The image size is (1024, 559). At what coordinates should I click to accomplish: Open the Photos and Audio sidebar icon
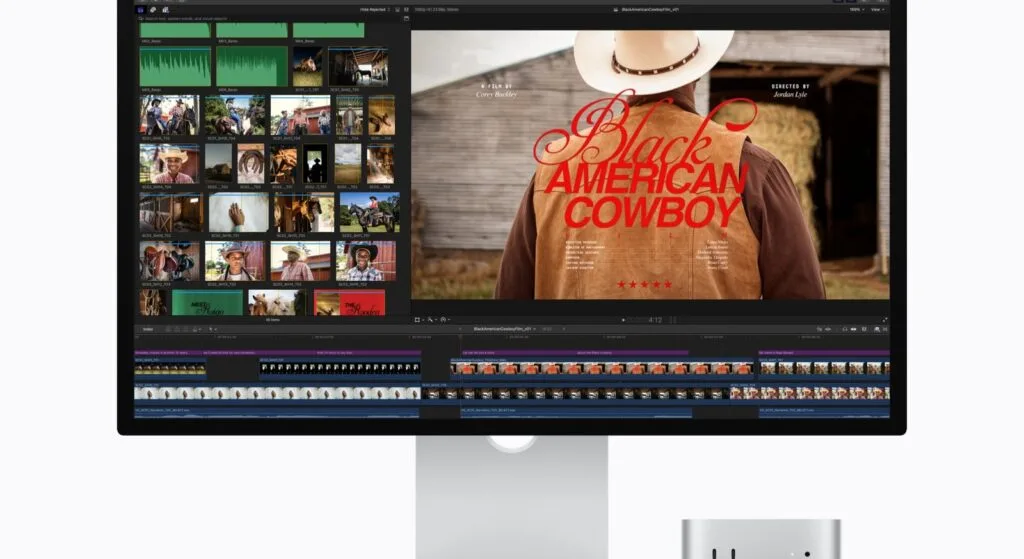(153, 10)
